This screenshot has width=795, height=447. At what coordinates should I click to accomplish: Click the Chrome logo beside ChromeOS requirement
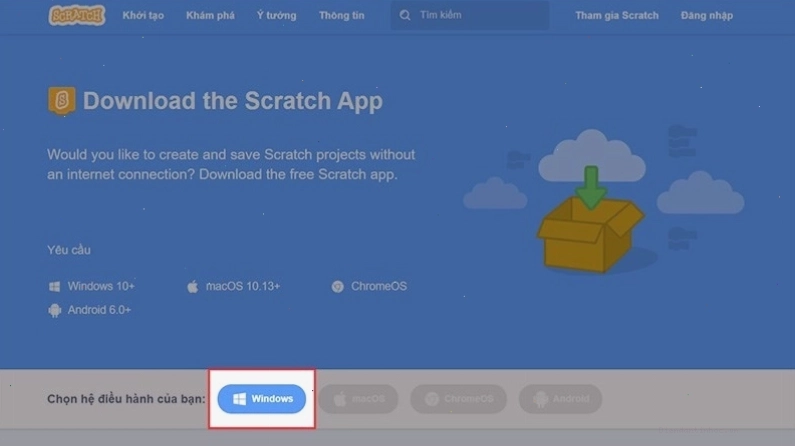coord(337,286)
